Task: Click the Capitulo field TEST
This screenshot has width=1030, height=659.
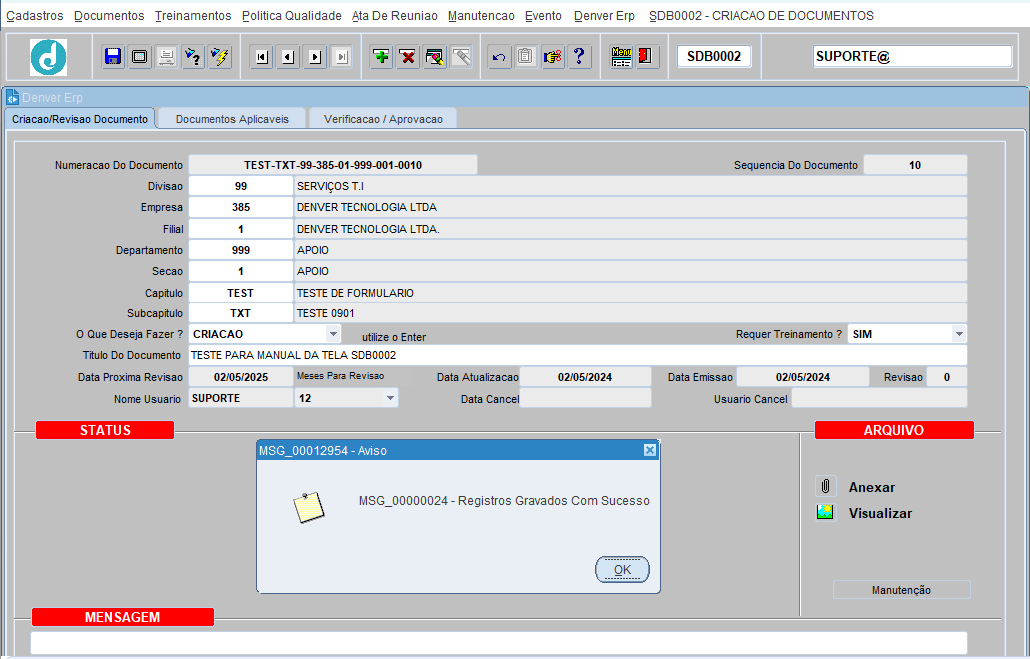Action: pos(241,293)
